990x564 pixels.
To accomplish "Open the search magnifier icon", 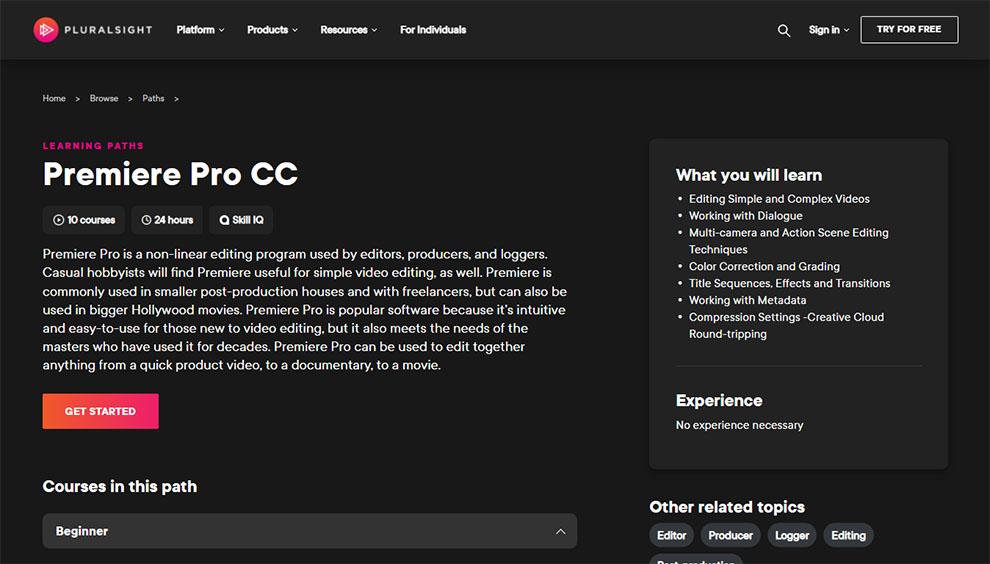I will pyautogui.click(x=784, y=30).
